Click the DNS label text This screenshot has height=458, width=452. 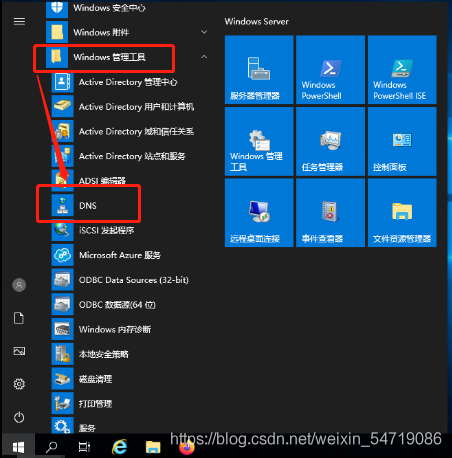coord(88,206)
